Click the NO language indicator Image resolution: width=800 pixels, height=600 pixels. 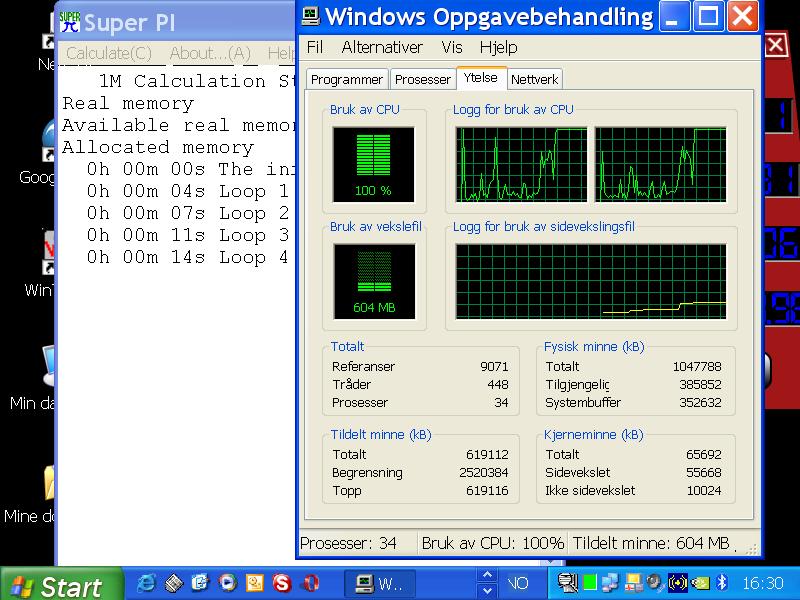[x=517, y=583]
